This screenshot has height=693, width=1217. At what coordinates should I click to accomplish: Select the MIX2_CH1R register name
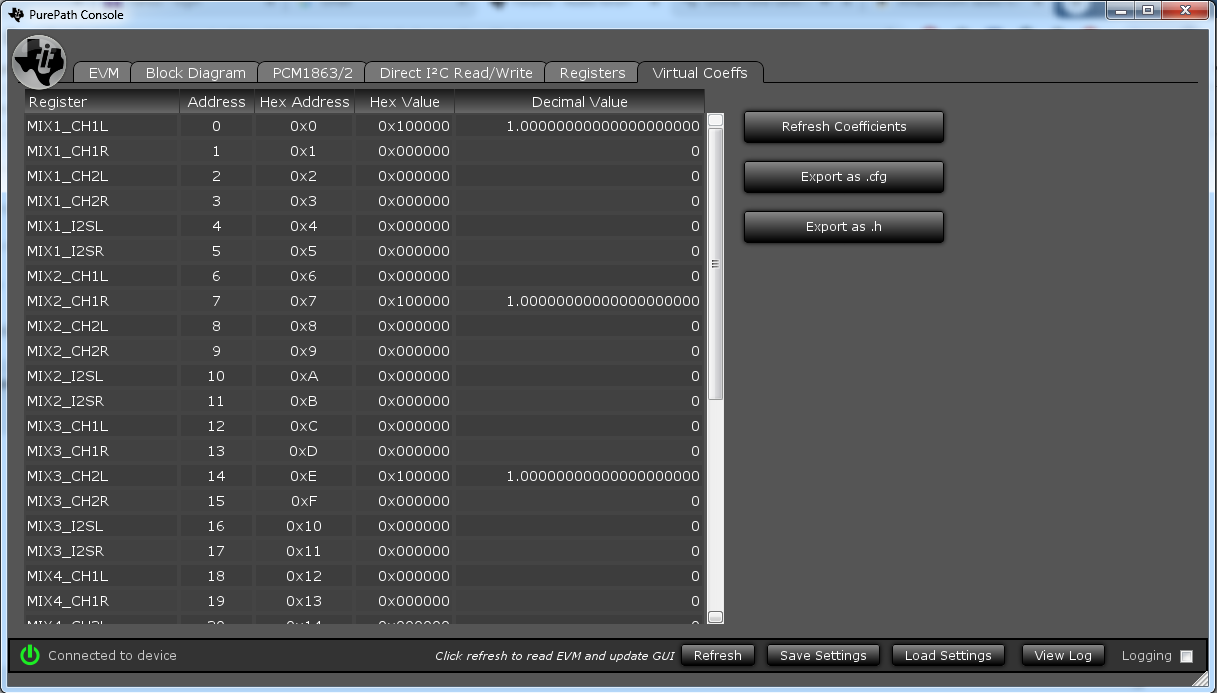pyautogui.click(x=68, y=301)
